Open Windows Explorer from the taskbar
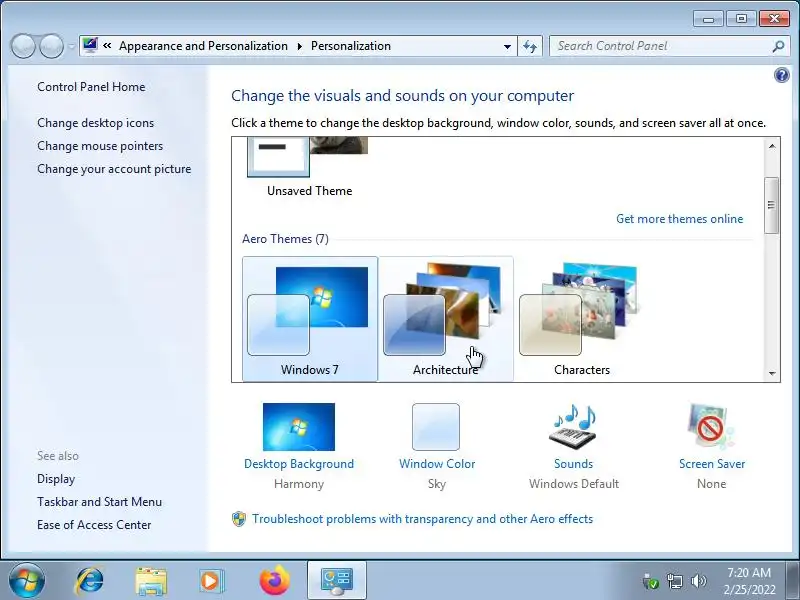The width and height of the screenshot is (800, 600). (151, 581)
